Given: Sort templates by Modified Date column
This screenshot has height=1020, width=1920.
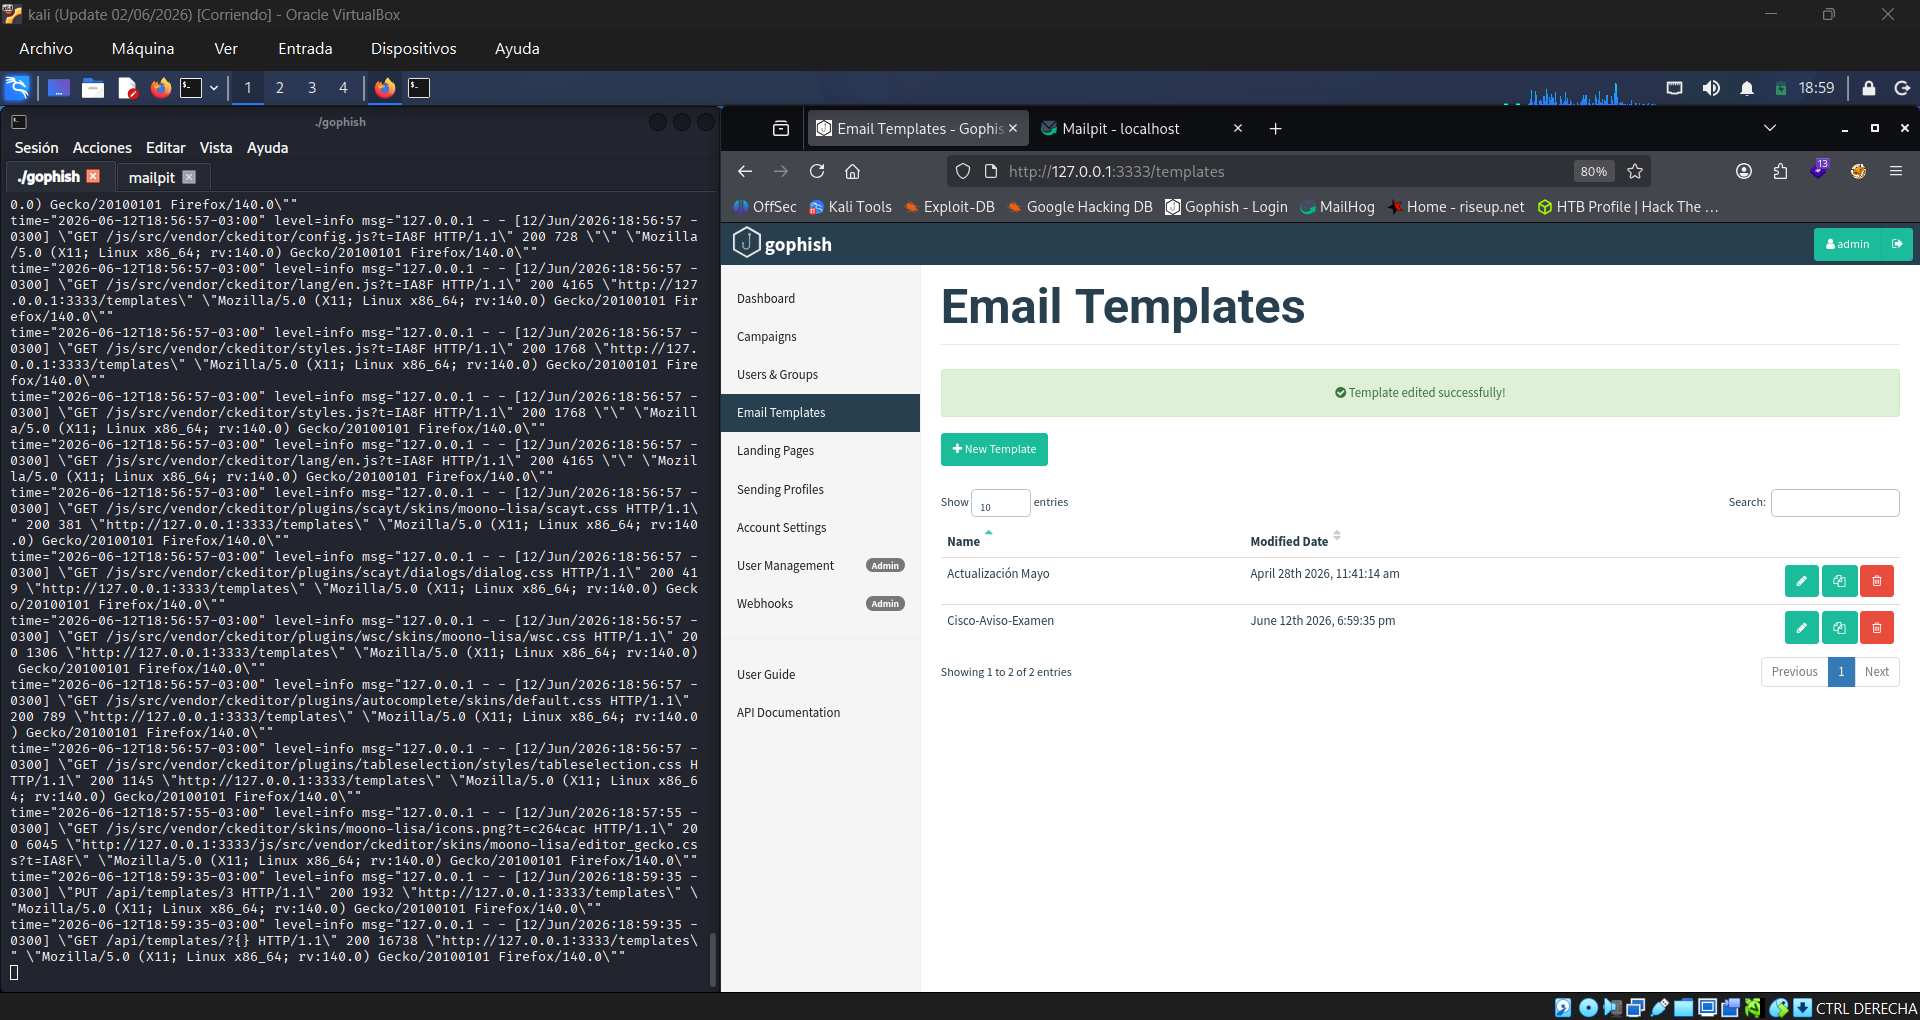Looking at the screenshot, I should point(1289,541).
